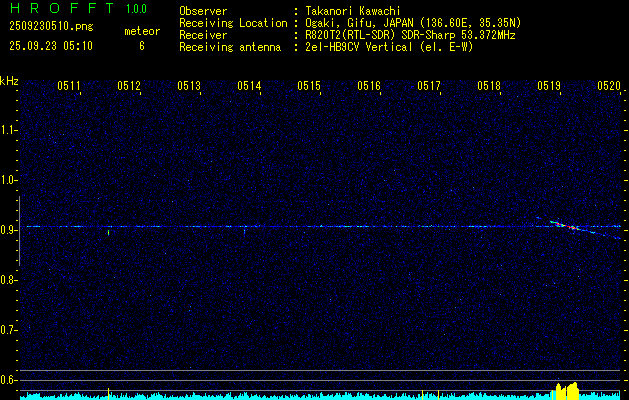Click the 'Observer' field label

tap(203, 11)
